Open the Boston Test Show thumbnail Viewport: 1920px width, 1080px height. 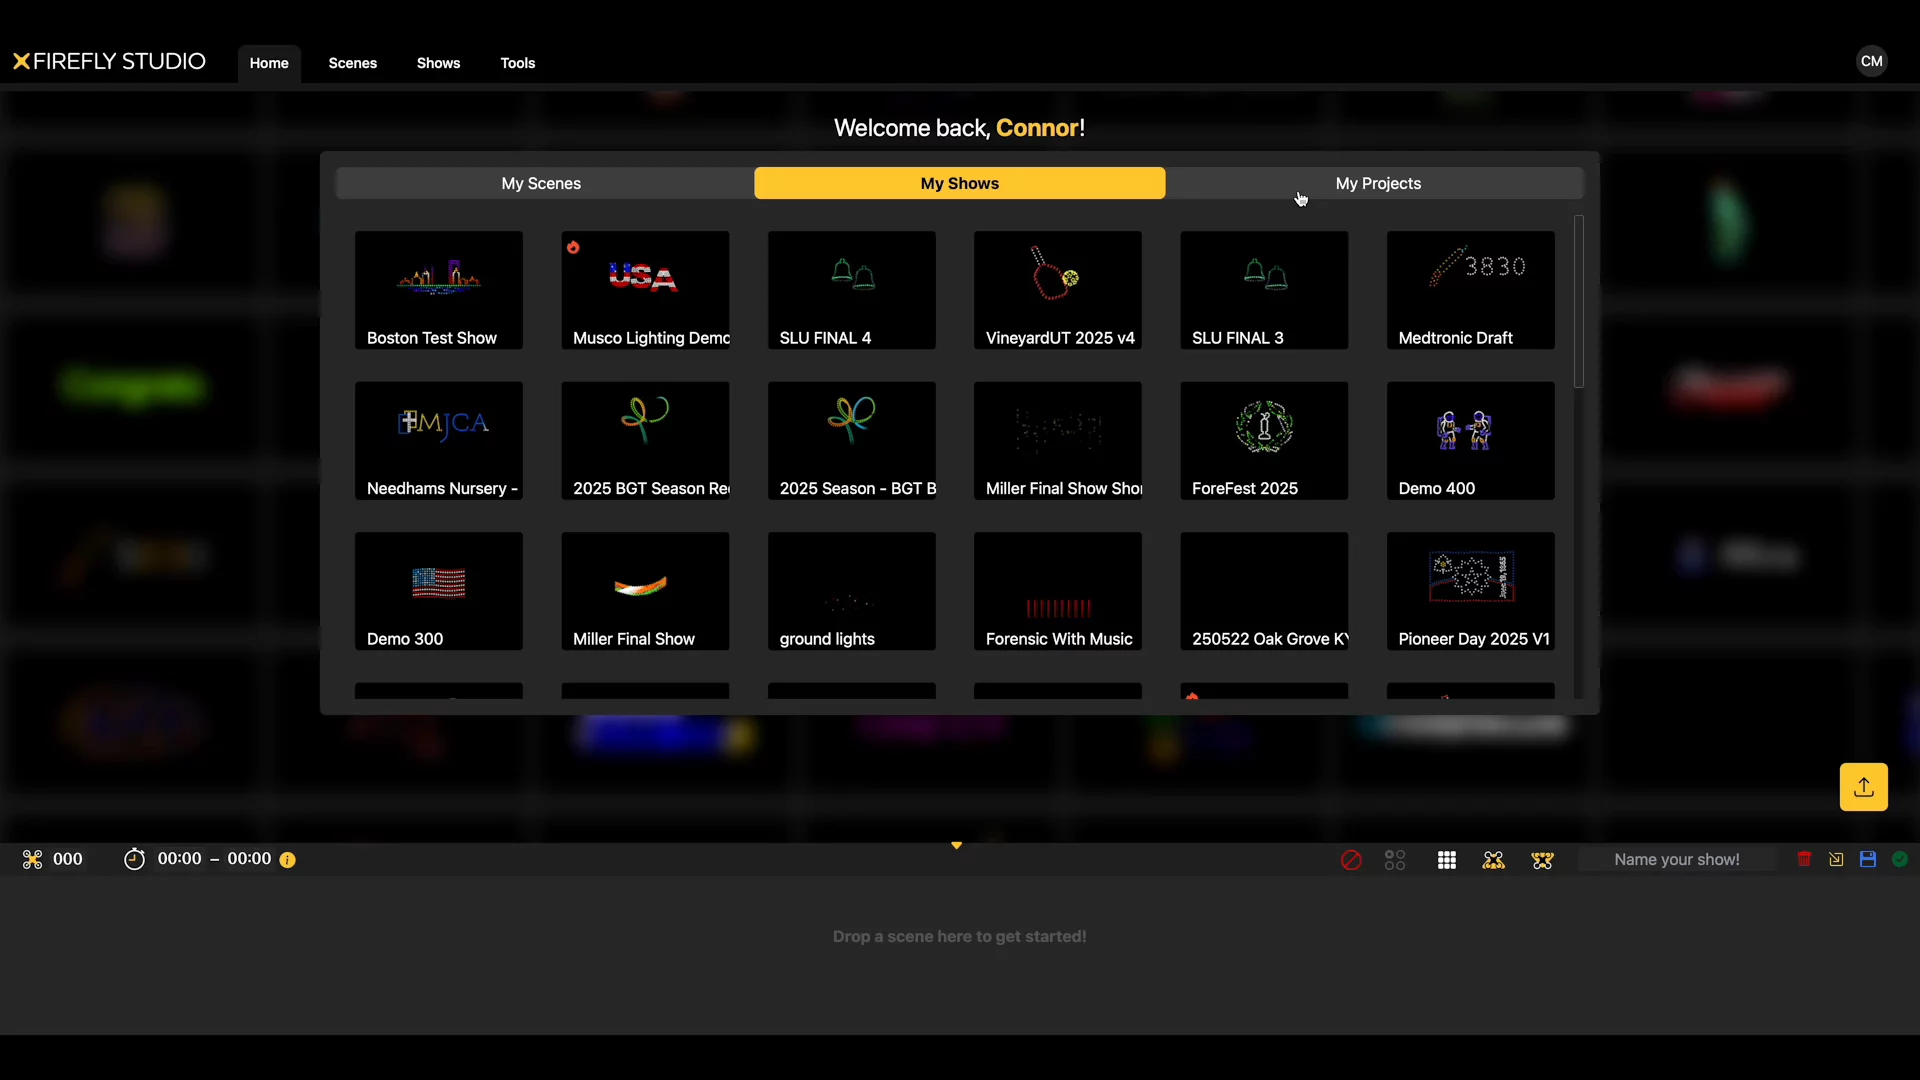(x=438, y=290)
